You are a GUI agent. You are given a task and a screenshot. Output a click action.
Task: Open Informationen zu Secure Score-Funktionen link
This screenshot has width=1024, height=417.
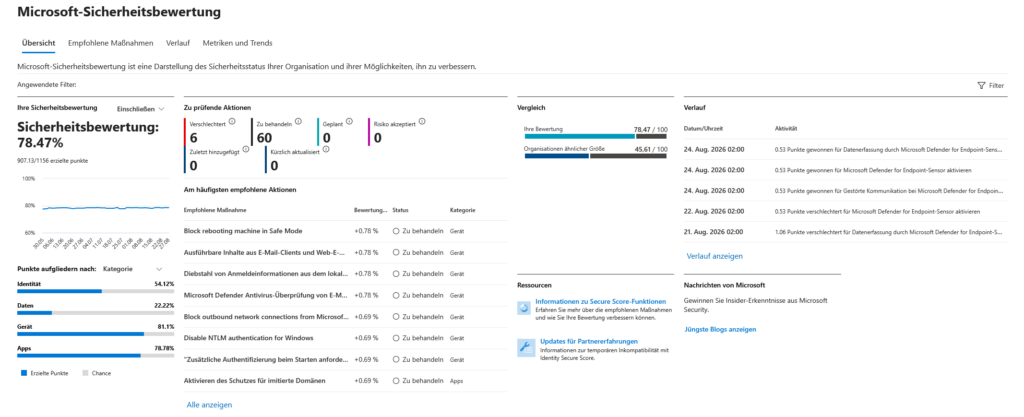[x=600, y=301]
